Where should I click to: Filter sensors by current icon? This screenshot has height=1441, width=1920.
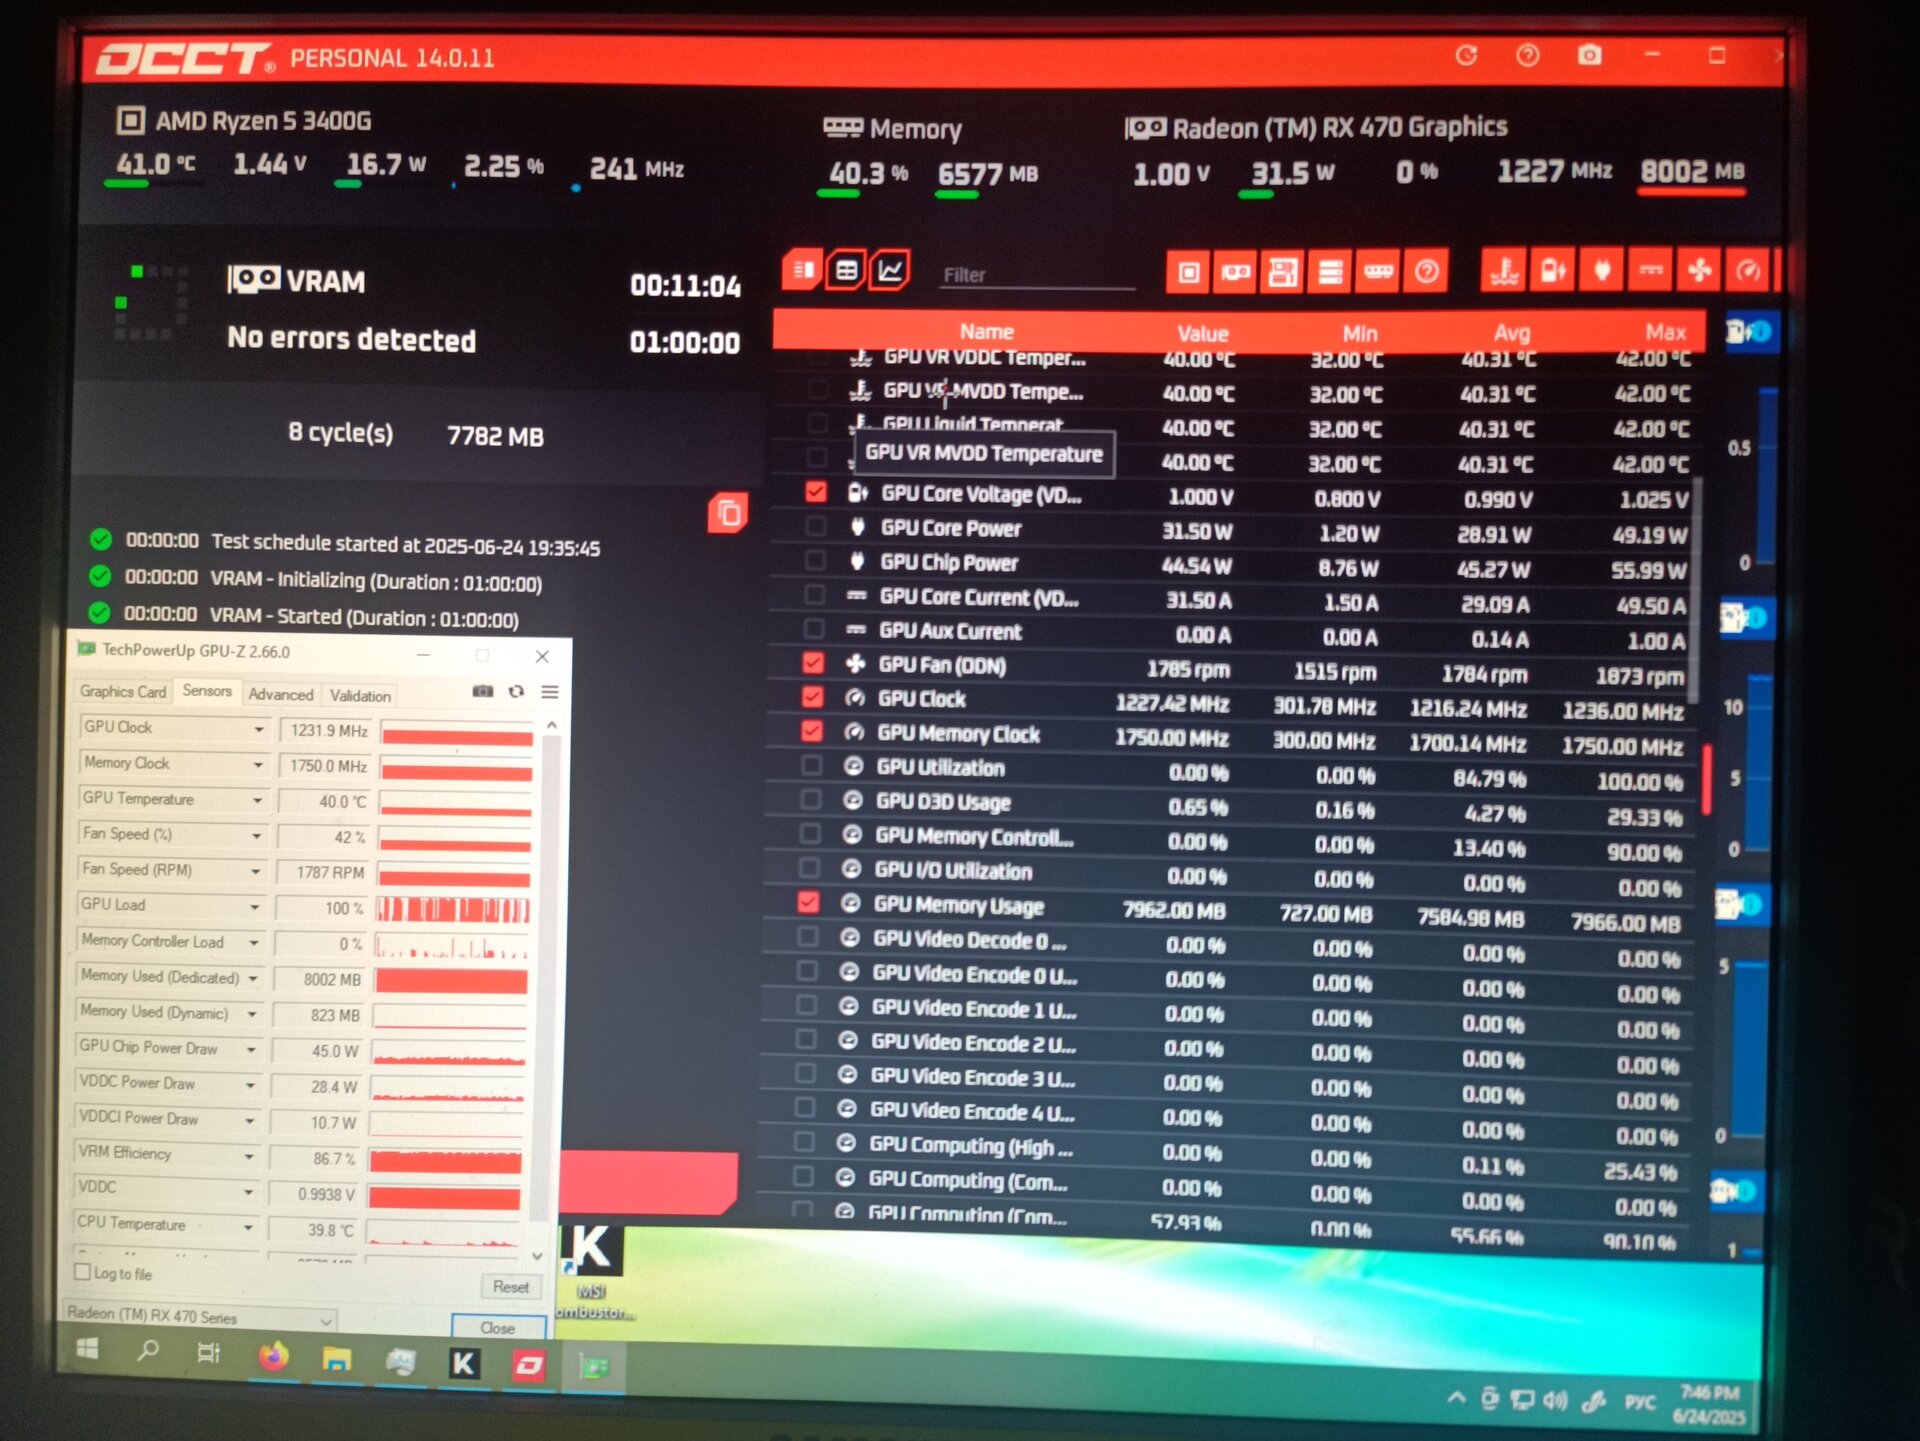click(1651, 270)
